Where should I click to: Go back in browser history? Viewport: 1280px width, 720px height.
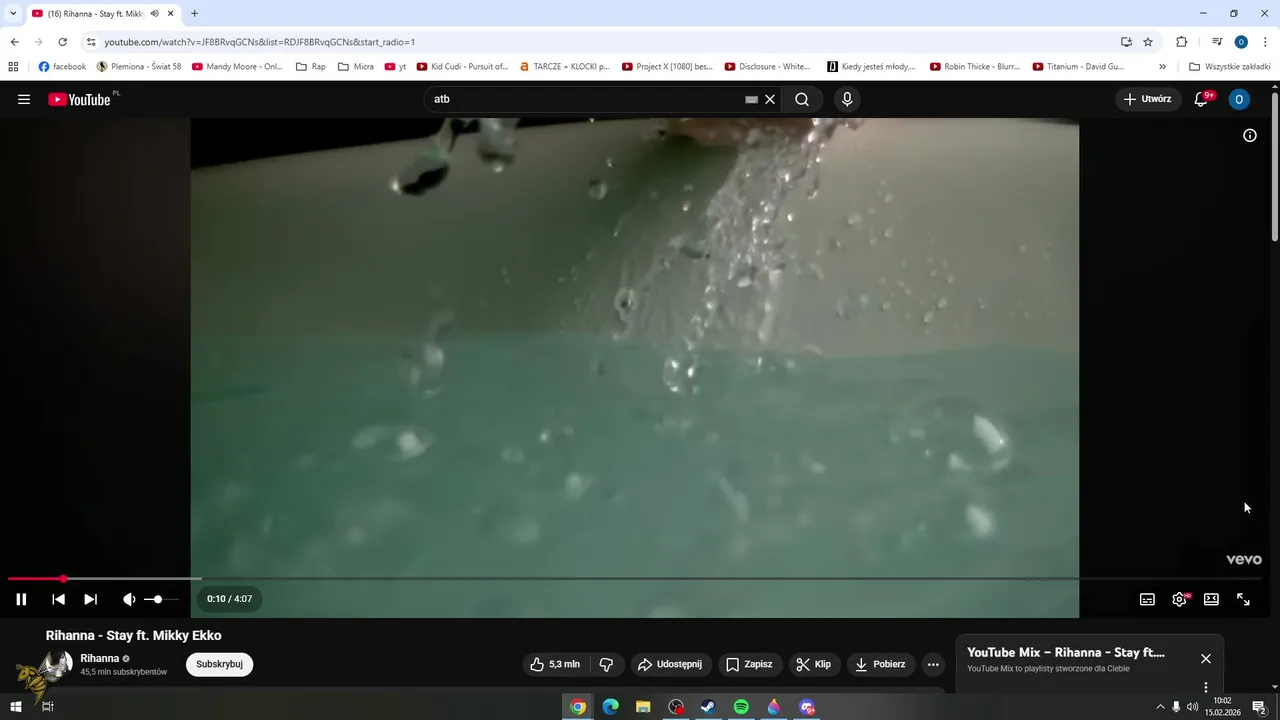pyautogui.click(x=14, y=42)
